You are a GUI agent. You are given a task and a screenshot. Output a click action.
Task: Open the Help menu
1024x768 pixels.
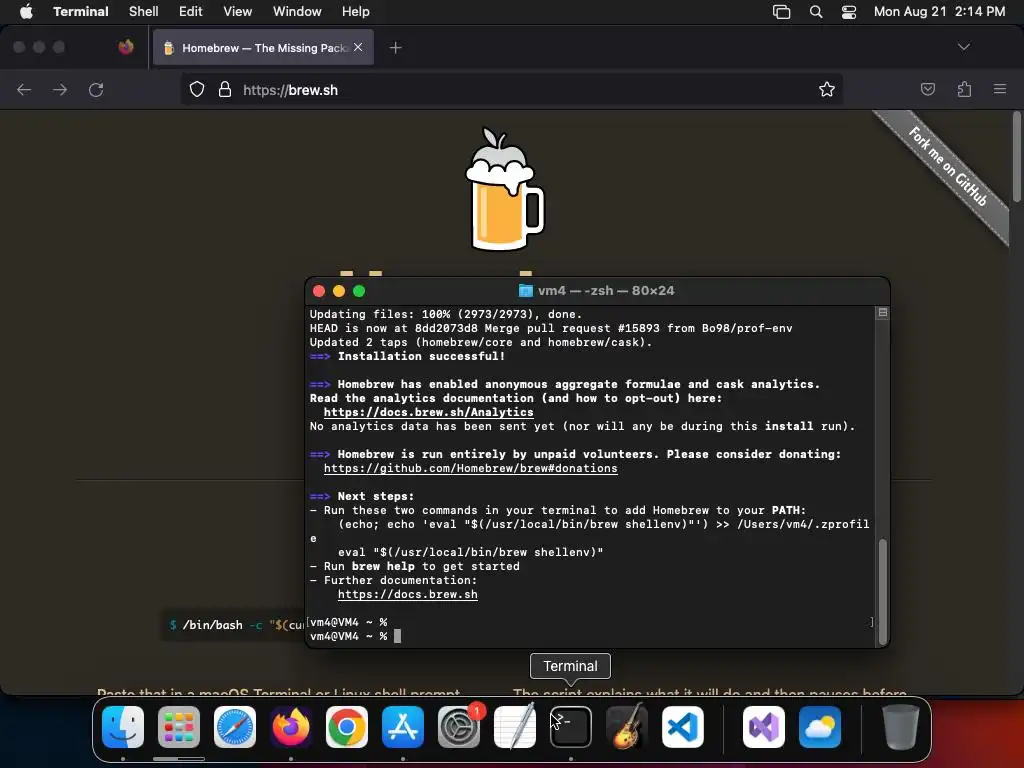pos(356,11)
